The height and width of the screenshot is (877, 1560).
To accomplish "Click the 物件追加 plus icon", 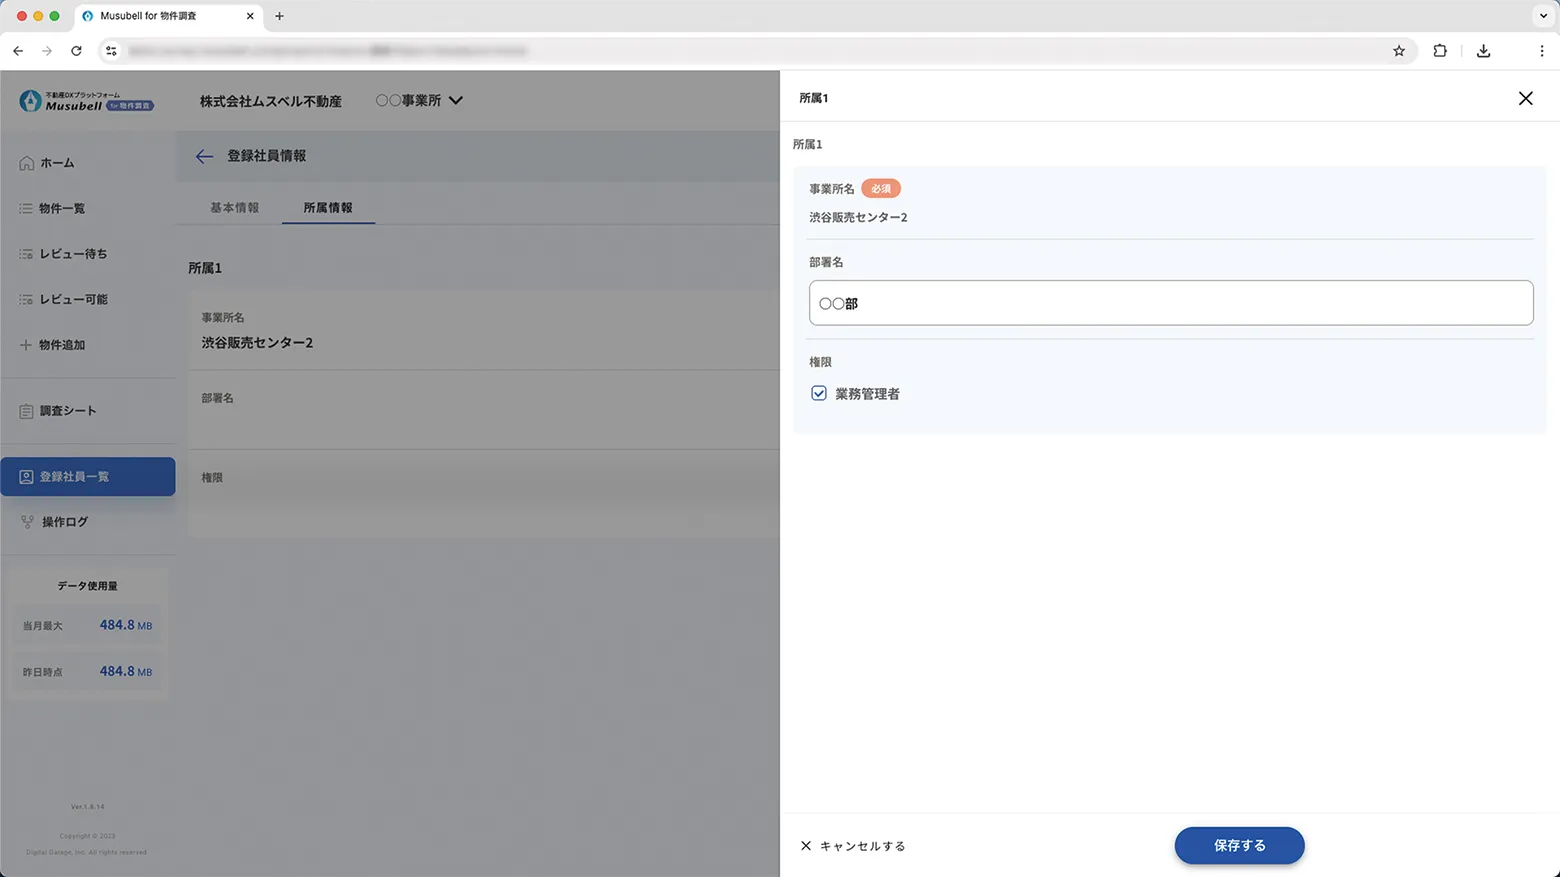I will point(26,345).
